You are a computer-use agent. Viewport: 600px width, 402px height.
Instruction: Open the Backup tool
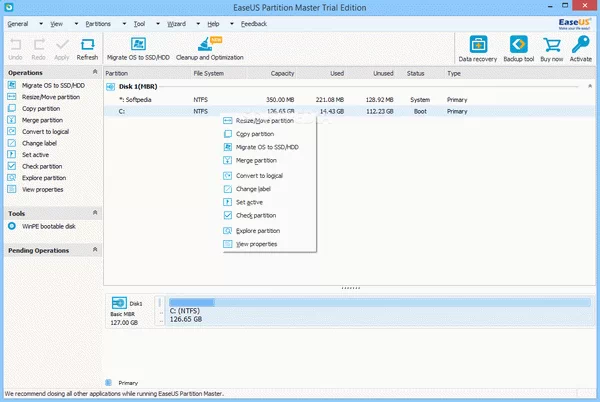[x=518, y=49]
